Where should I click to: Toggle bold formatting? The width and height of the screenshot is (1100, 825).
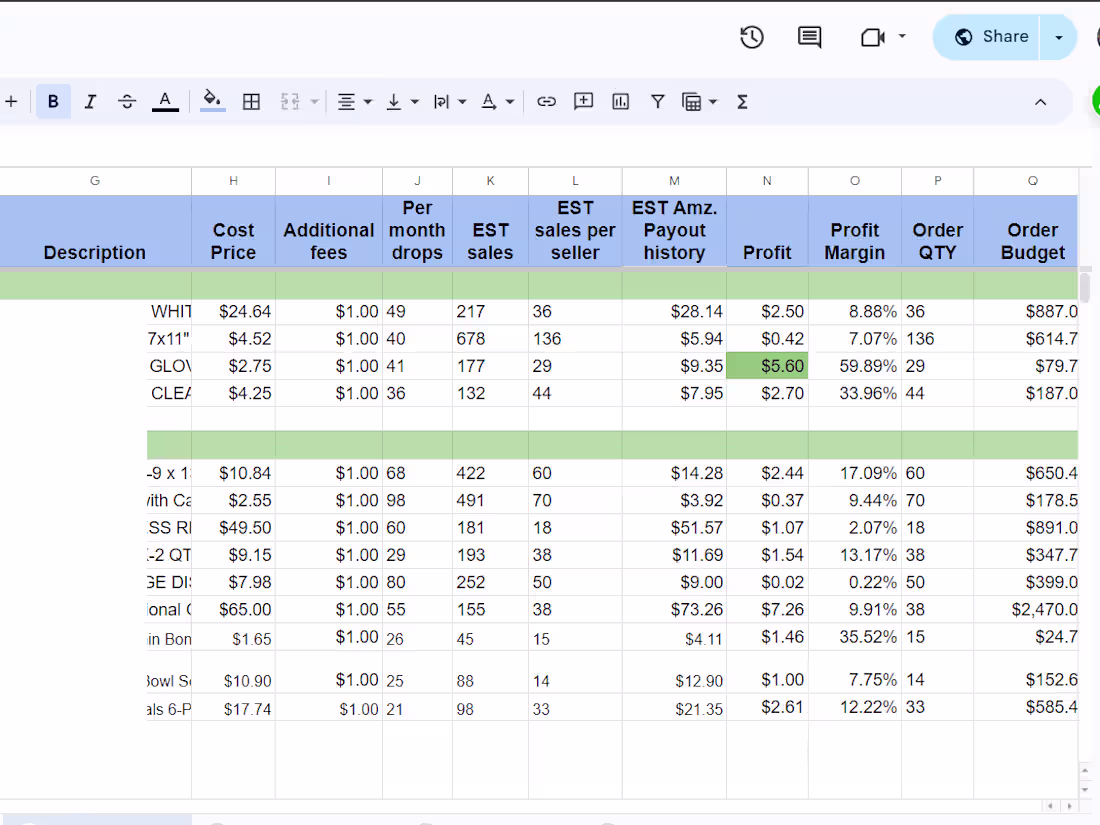(53, 101)
